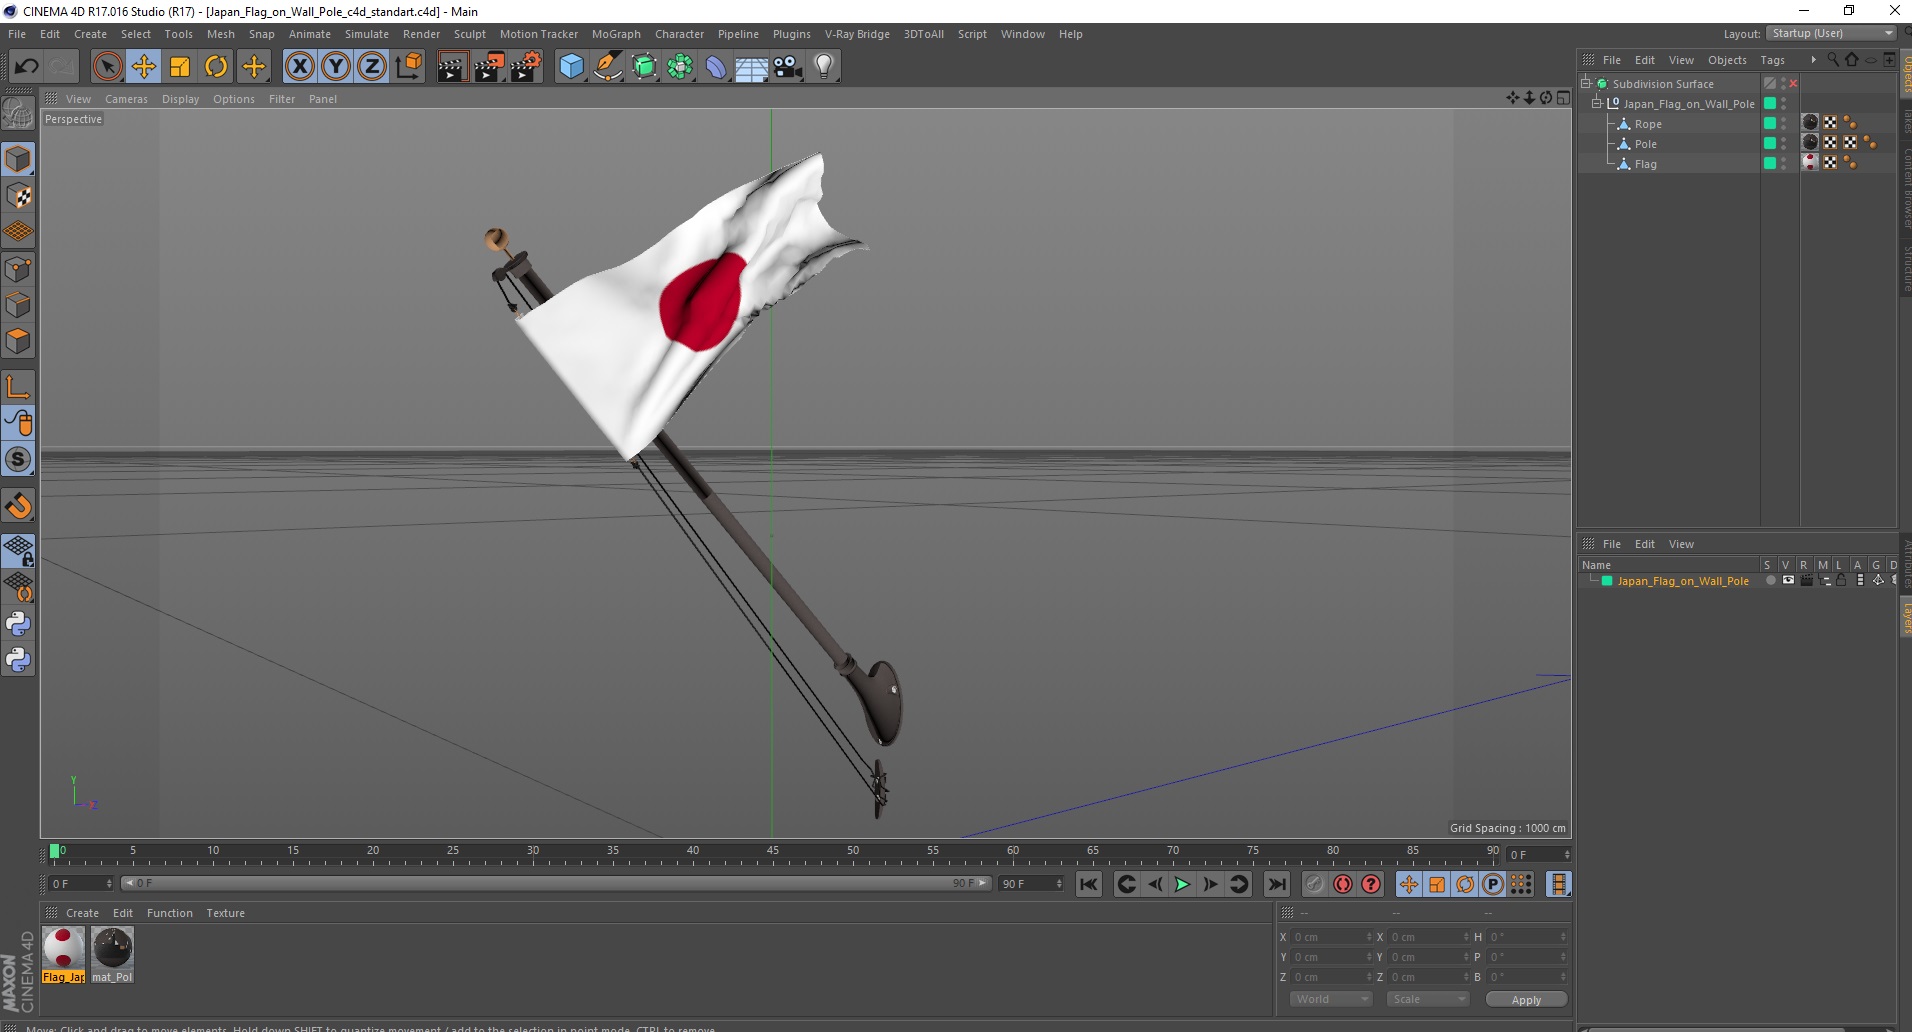Toggle viewport maximize icon
The height and width of the screenshot is (1032, 1912).
coord(1563,97)
